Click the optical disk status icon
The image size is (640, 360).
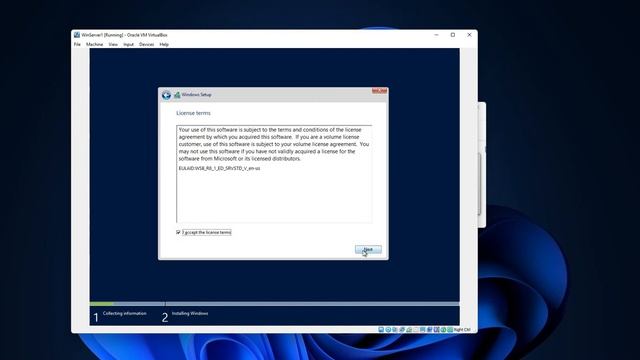(388, 329)
